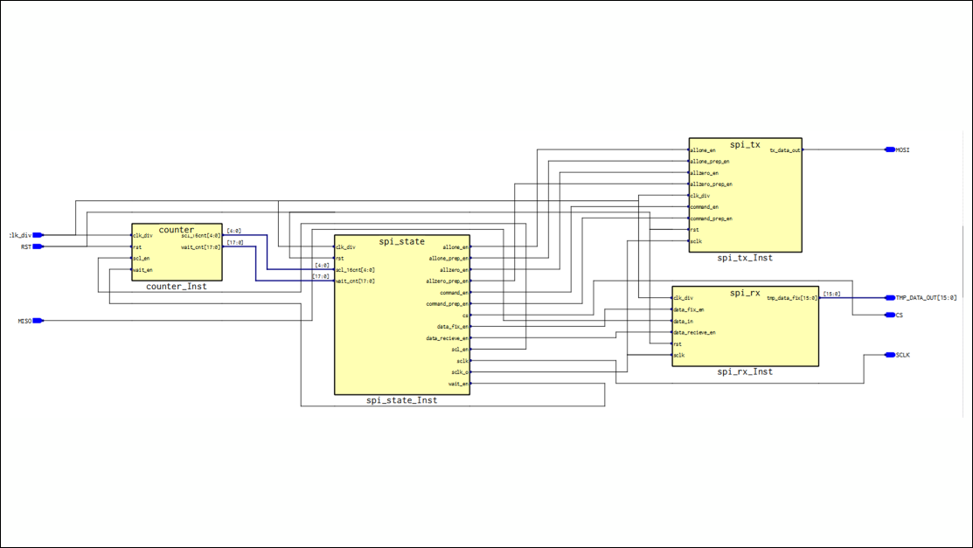
Task: Select the CS output port symbol
Action: [889, 315]
